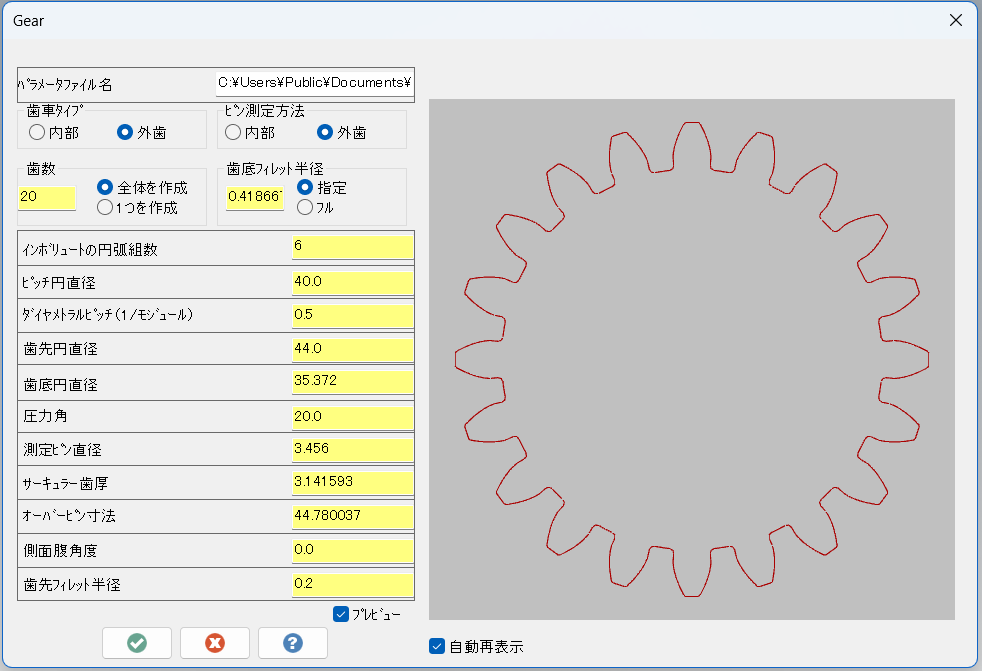Viewport: 982px width, 671px height.
Task: Select the 全体を作成 radio option
Action: tap(105, 187)
